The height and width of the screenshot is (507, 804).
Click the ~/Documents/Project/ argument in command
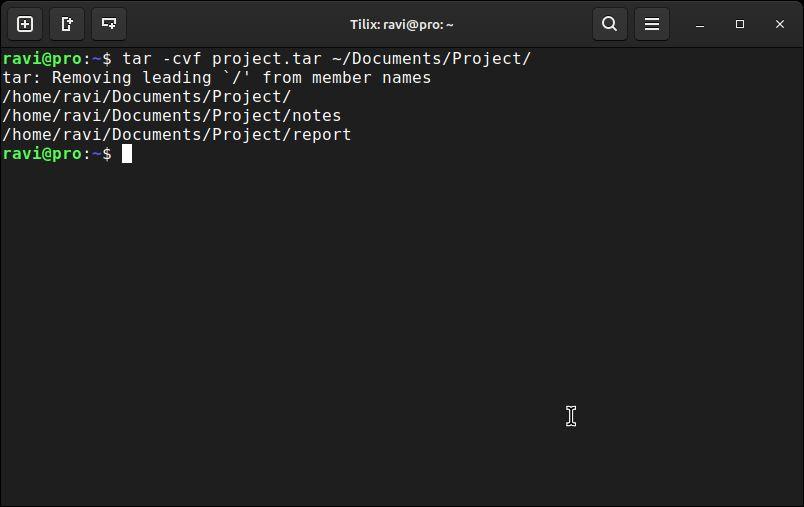[x=431, y=58]
